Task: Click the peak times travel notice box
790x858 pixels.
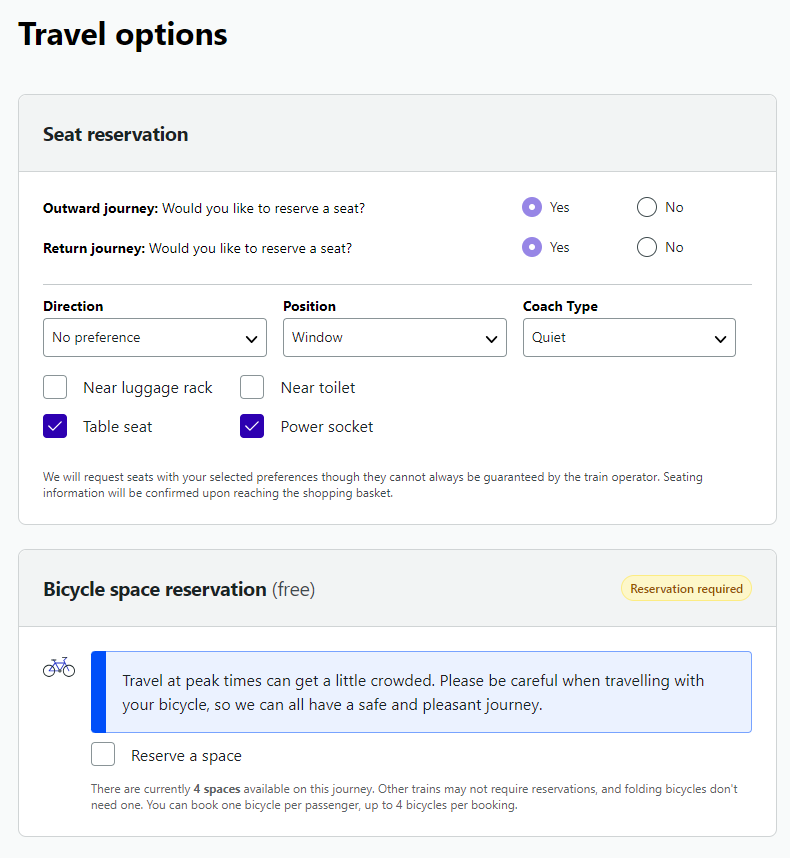Action: click(x=420, y=692)
